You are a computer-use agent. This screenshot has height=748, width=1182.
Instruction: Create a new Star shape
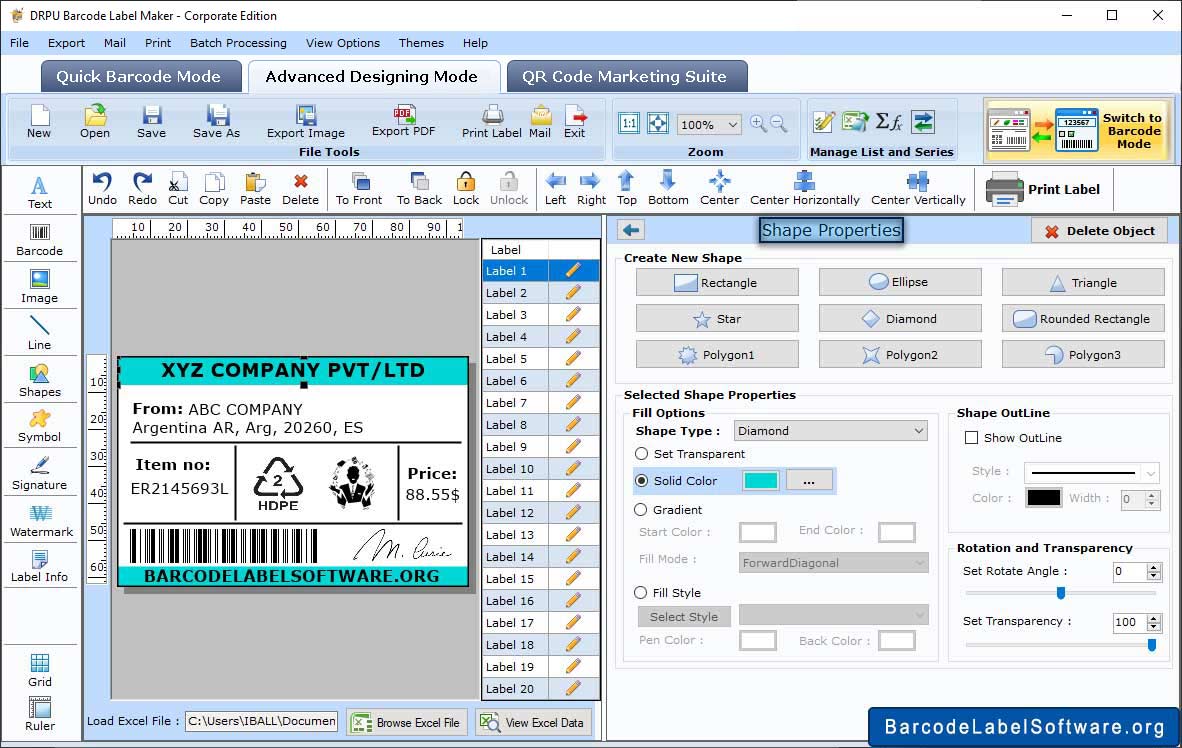[717, 319]
